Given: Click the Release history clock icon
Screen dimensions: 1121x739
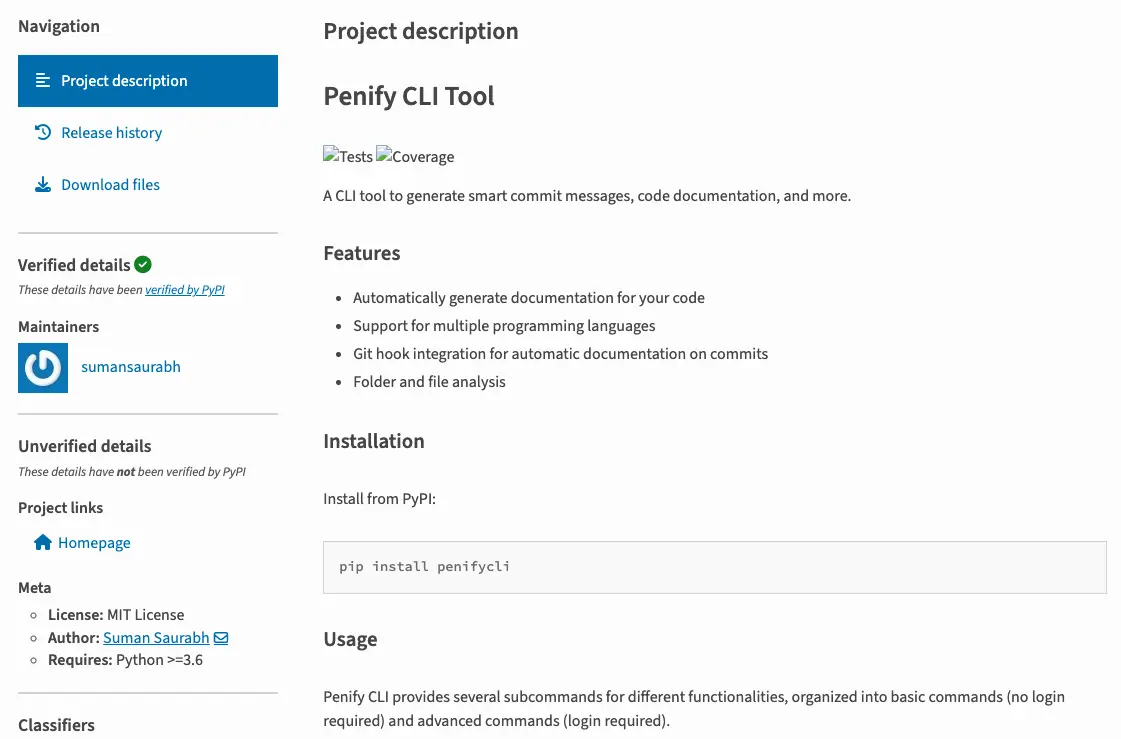Looking at the screenshot, I should (x=43, y=132).
